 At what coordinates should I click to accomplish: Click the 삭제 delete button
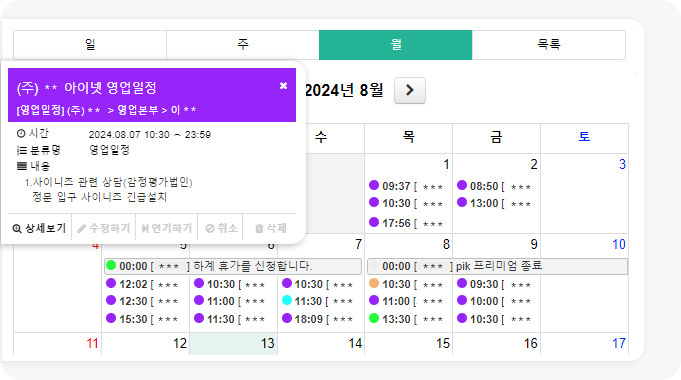[271, 228]
